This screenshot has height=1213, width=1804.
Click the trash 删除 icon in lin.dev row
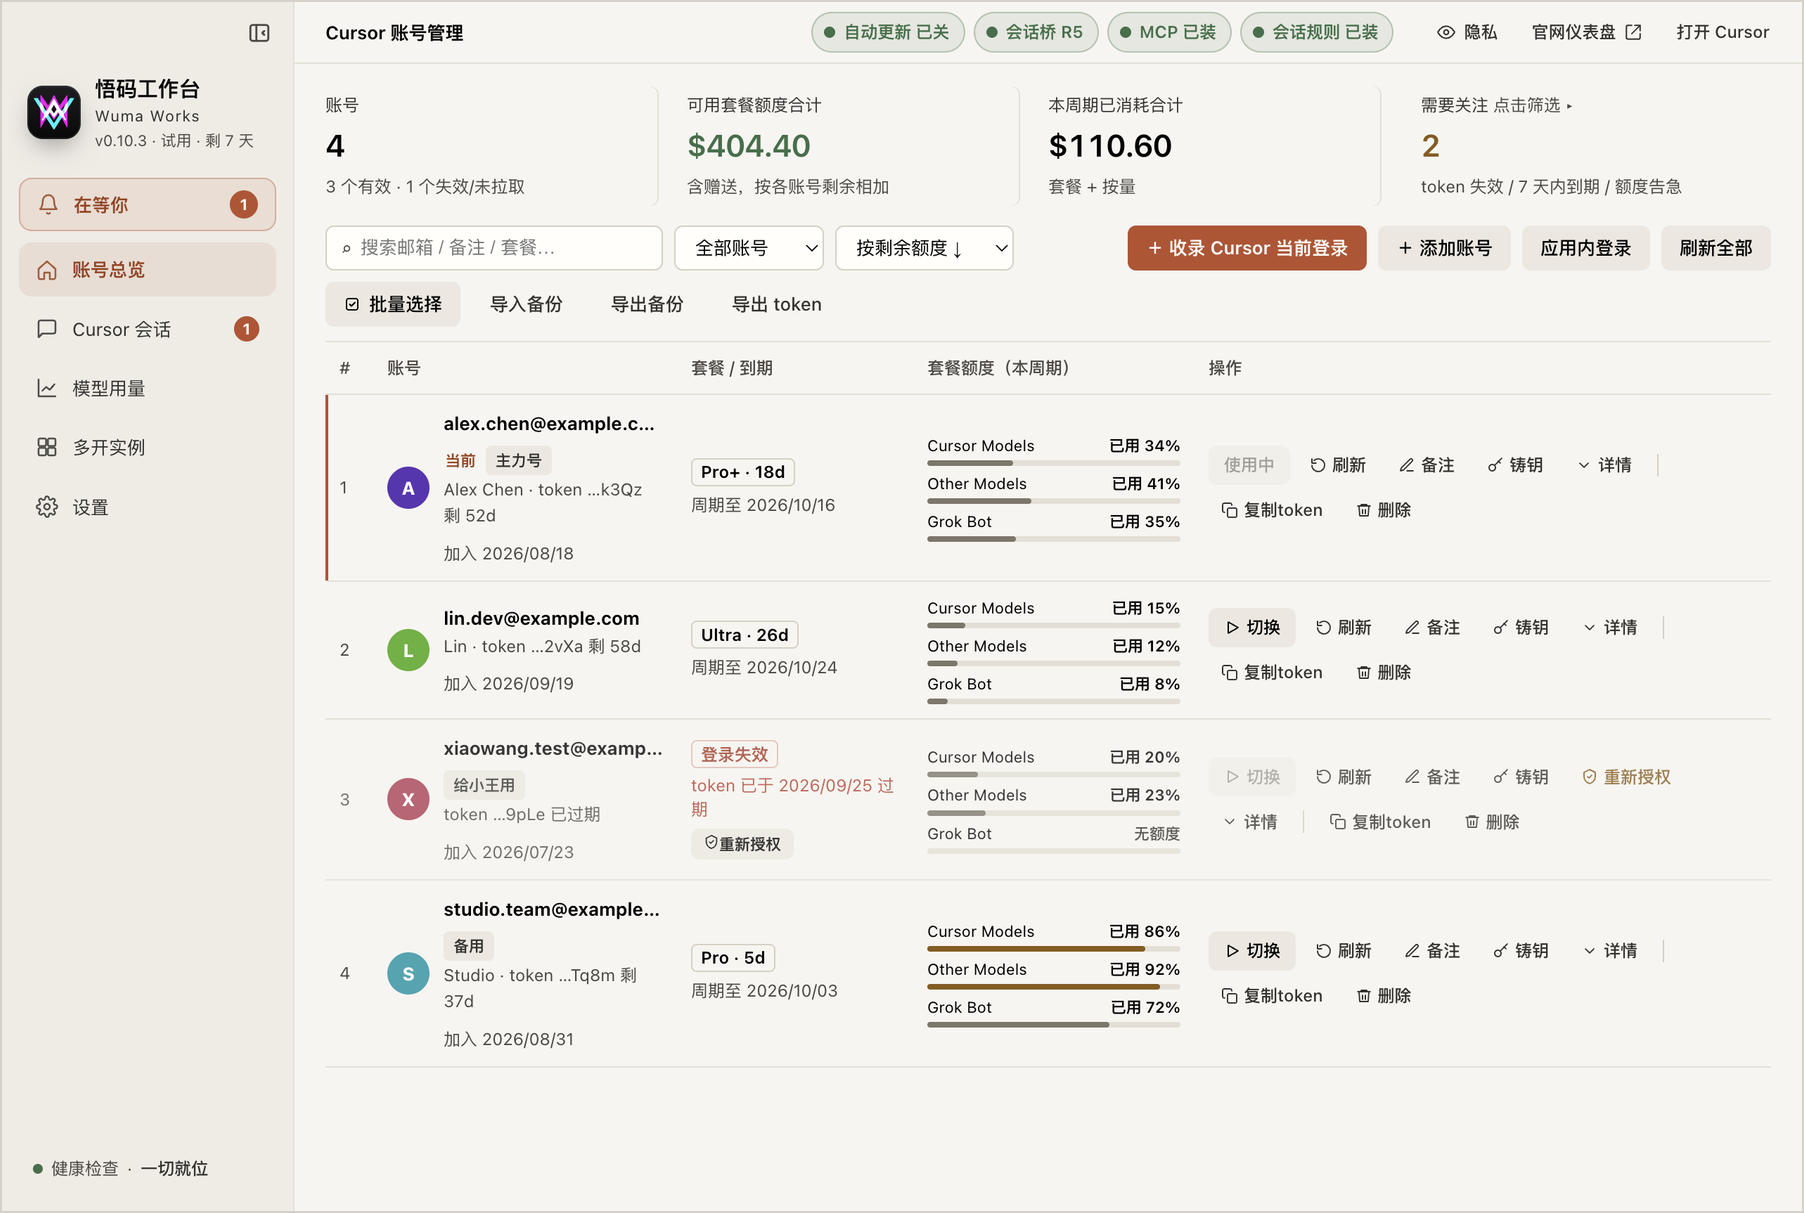point(1363,672)
